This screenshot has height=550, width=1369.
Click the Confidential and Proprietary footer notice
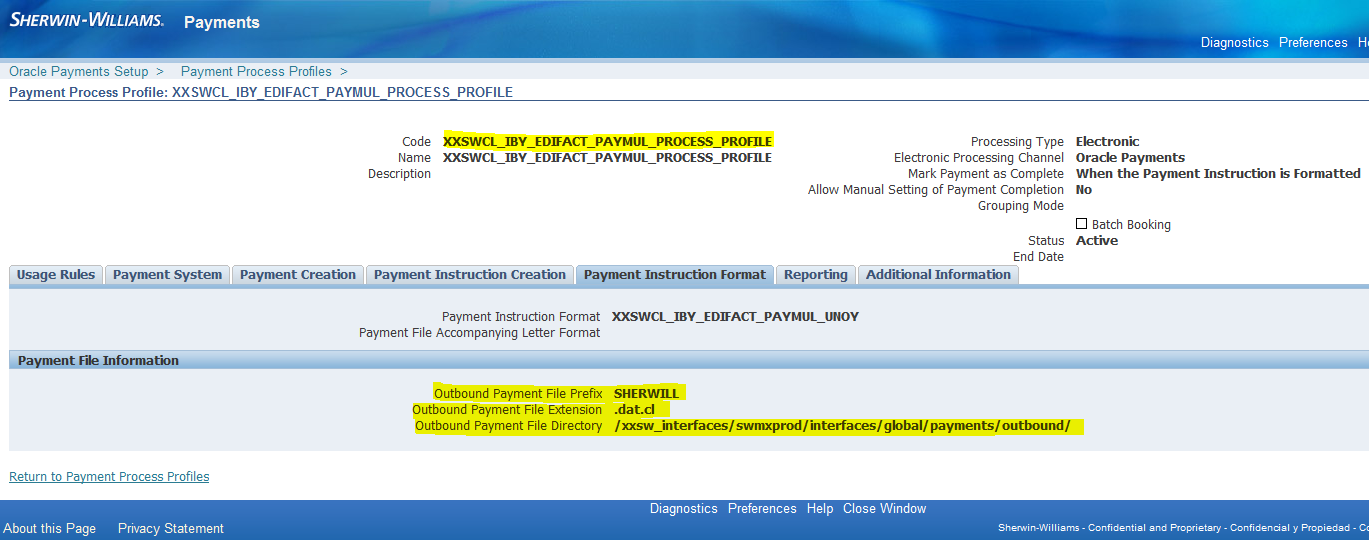click(x=1182, y=528)
